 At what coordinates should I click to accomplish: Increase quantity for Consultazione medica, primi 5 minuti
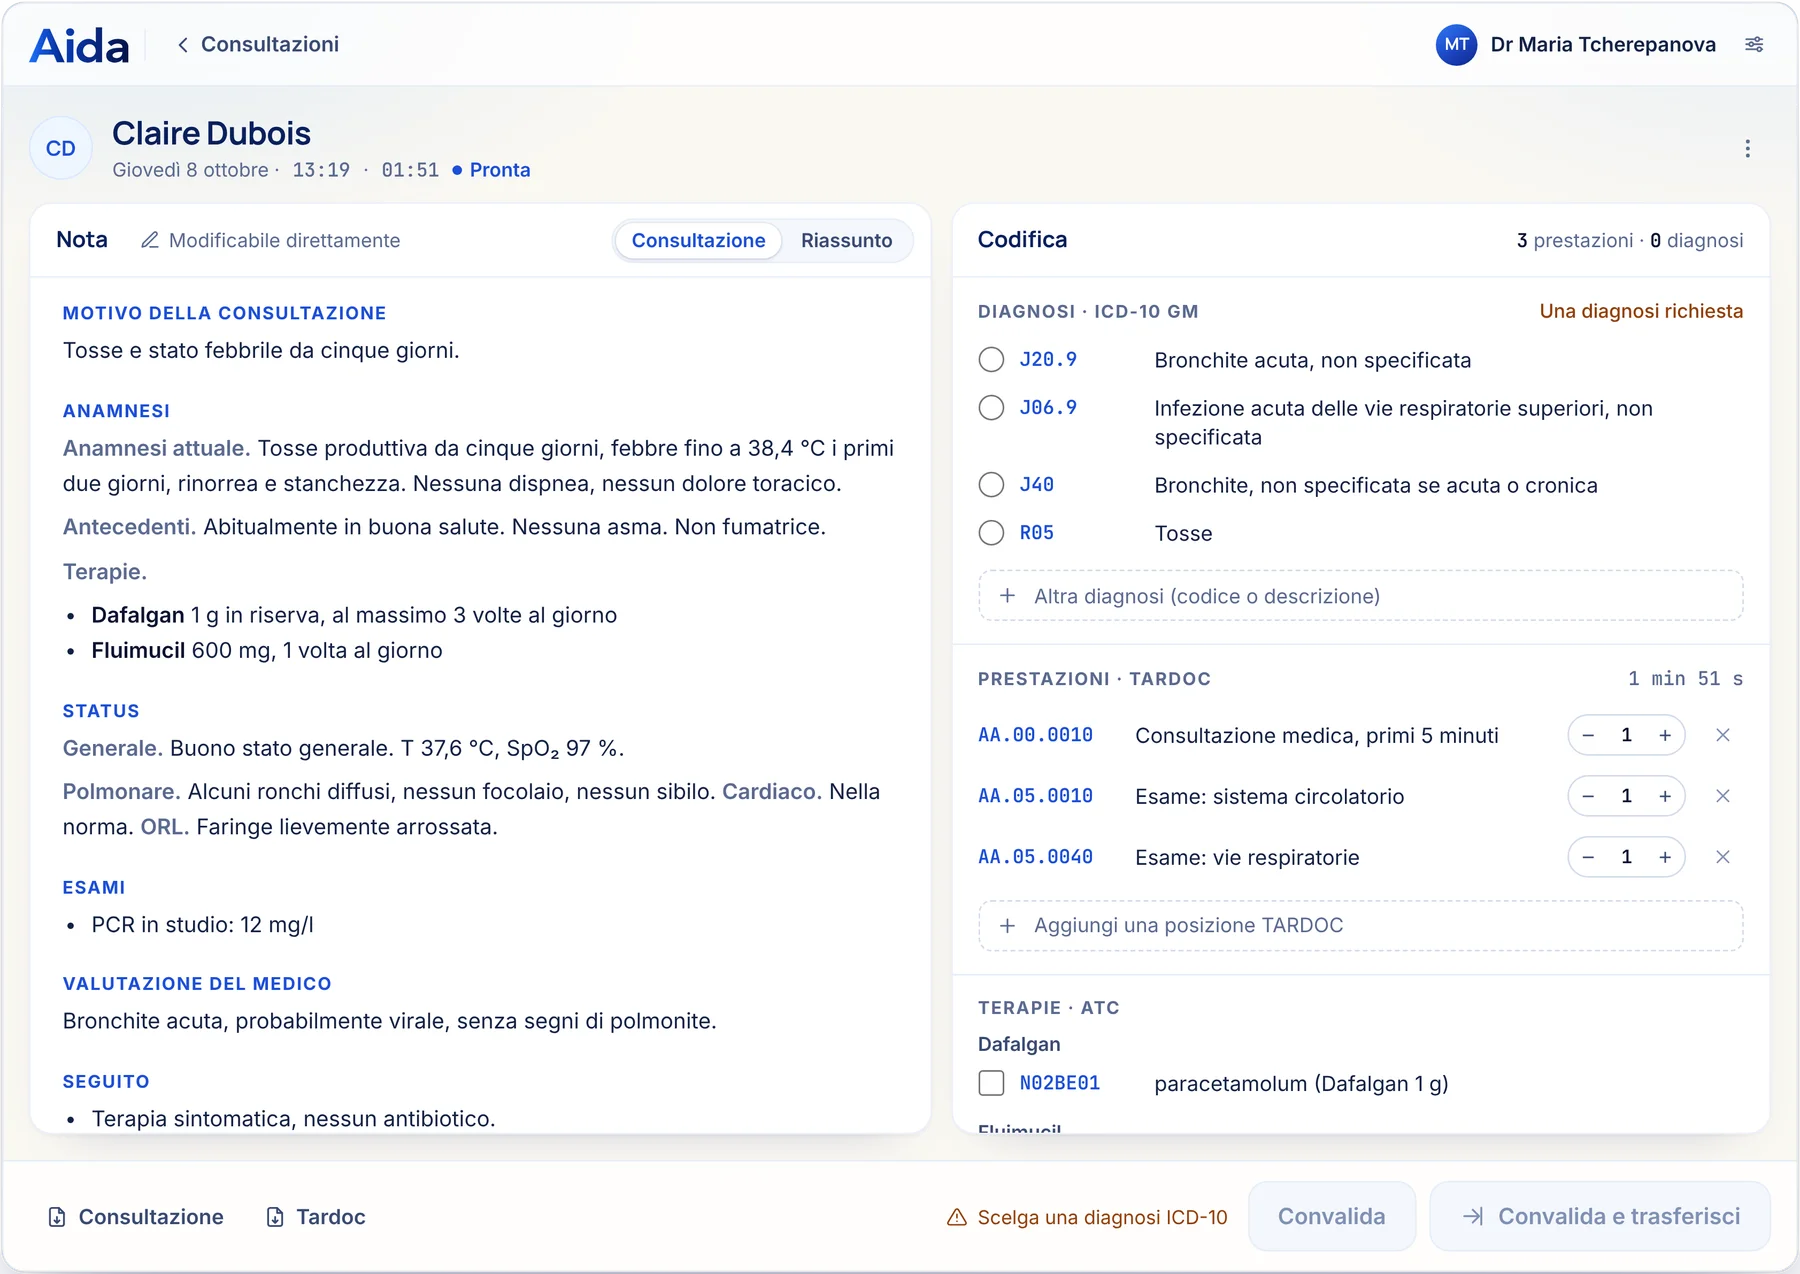(1665, 735)
